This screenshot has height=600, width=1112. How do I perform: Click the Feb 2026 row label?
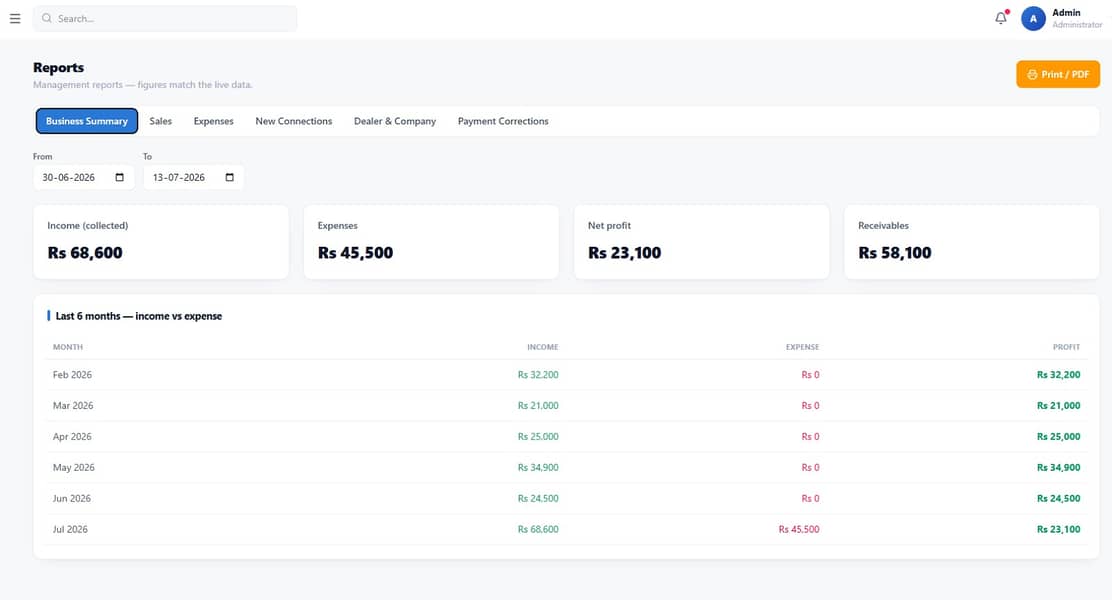[x=72, y=375]
